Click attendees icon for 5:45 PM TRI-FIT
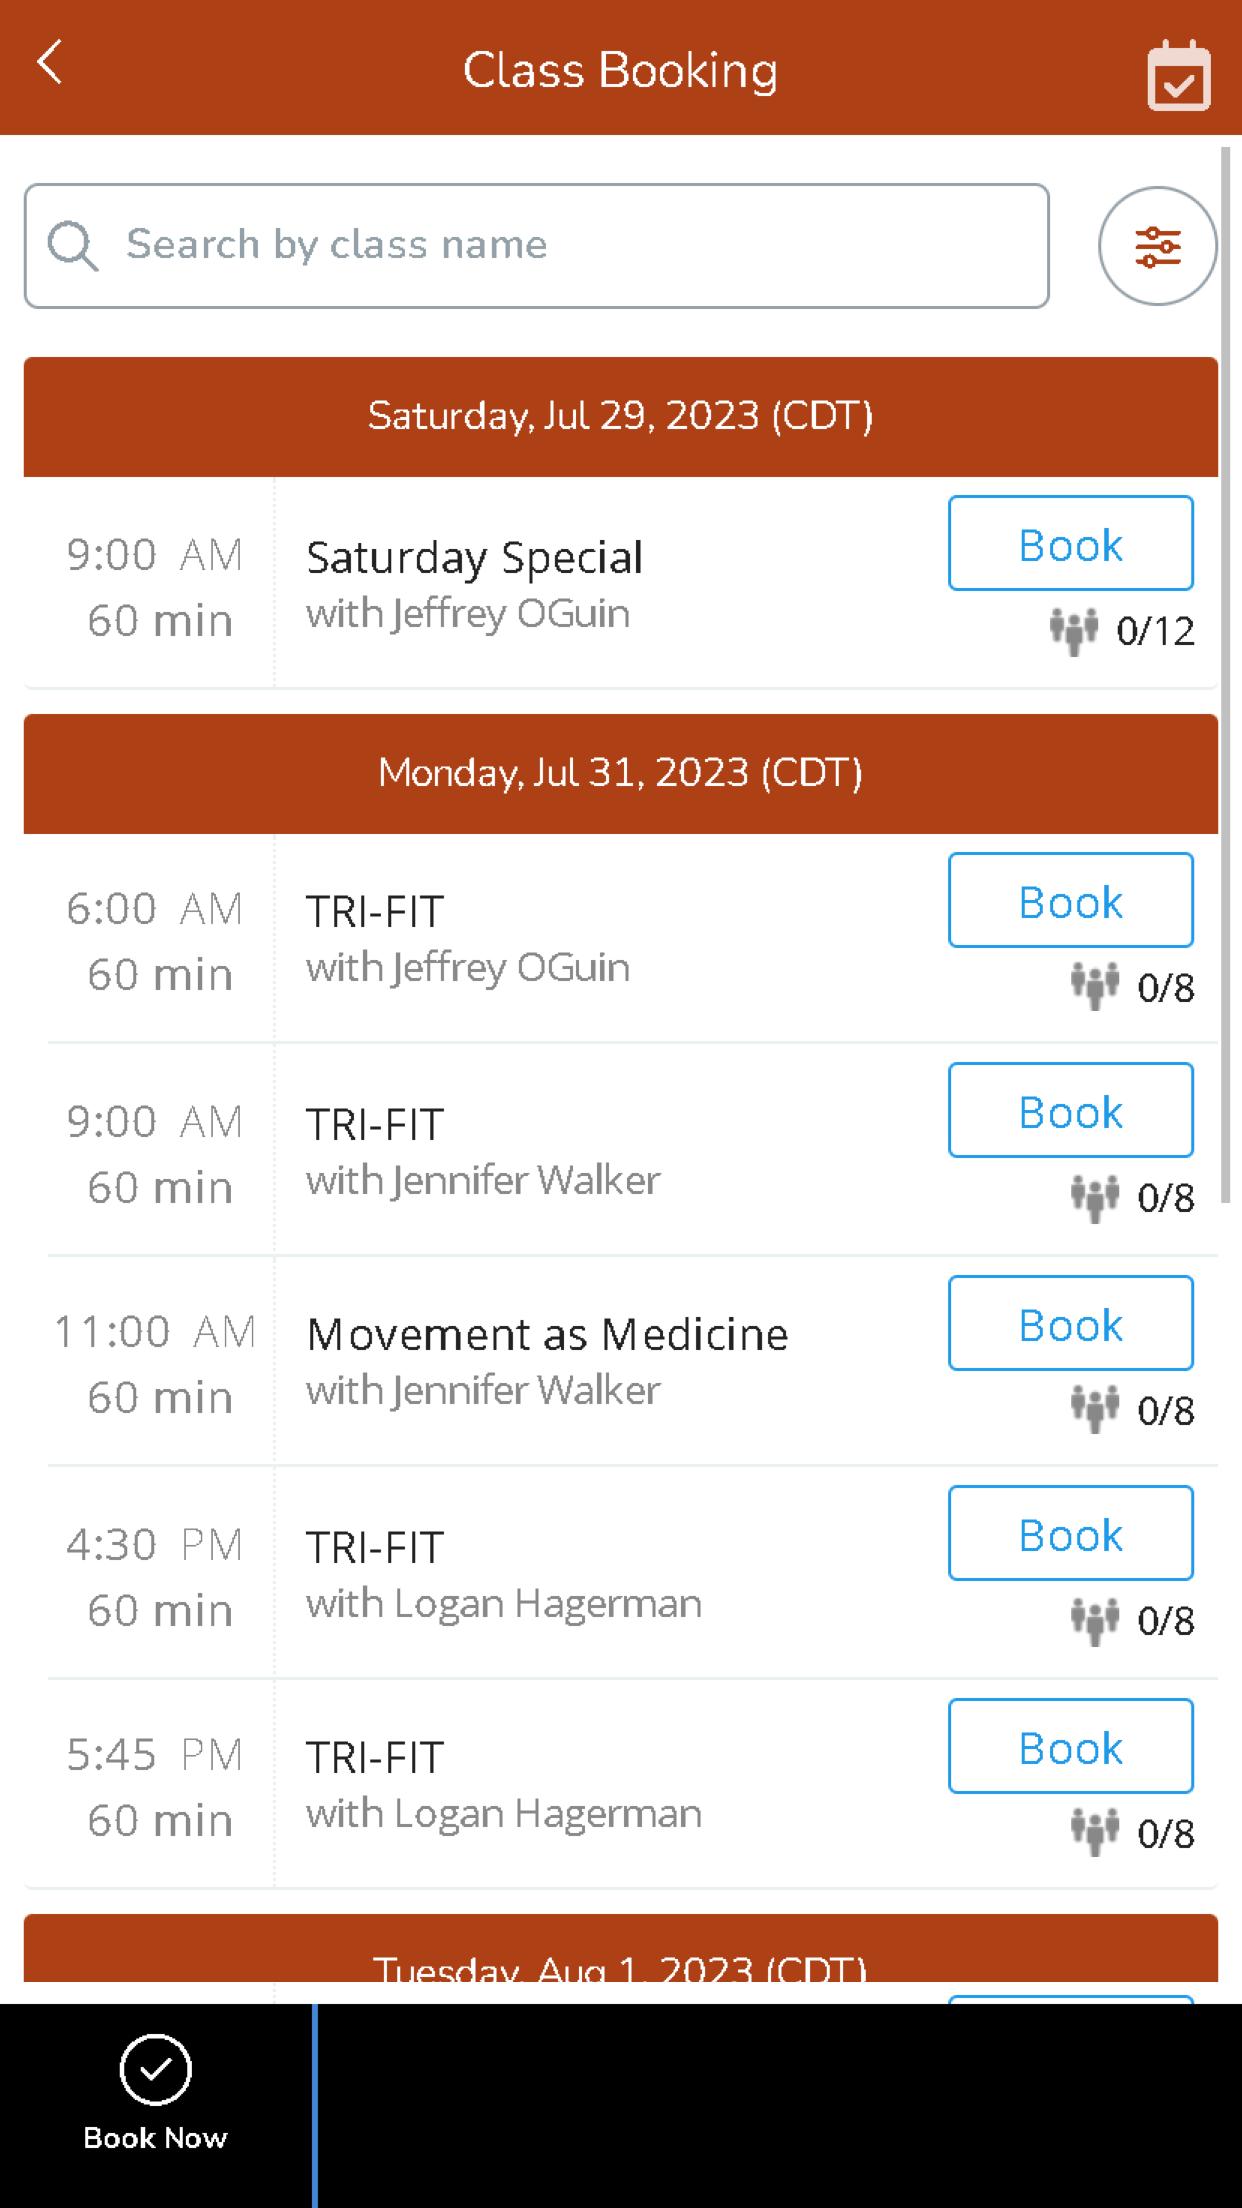The height and width of the screenshot is (2208, 1242). [x=1095, y=1832]
